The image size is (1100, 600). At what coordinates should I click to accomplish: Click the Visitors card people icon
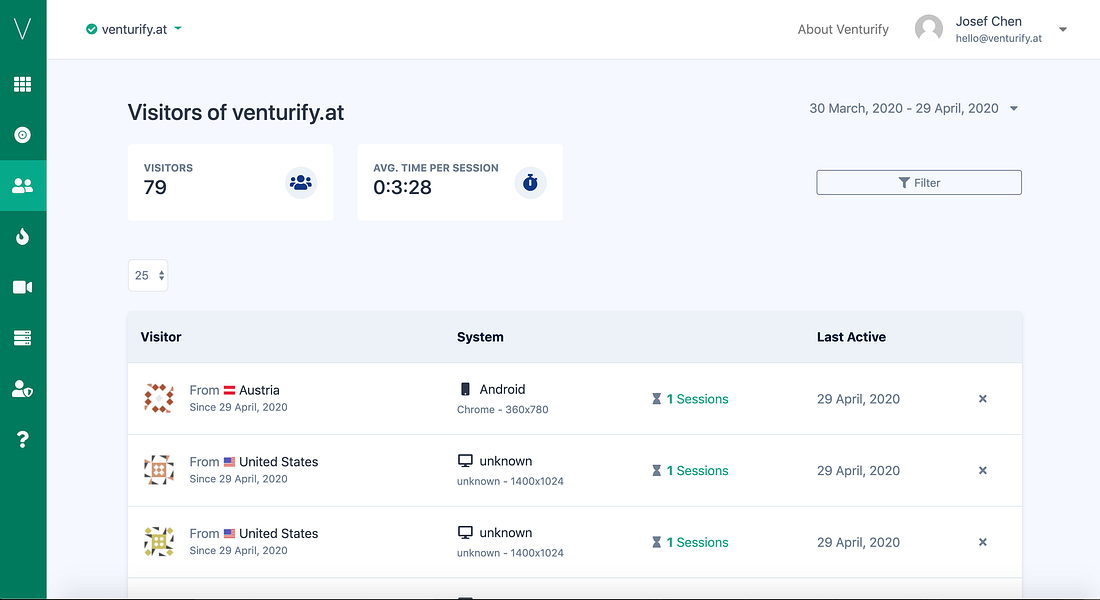coord(301,182)
